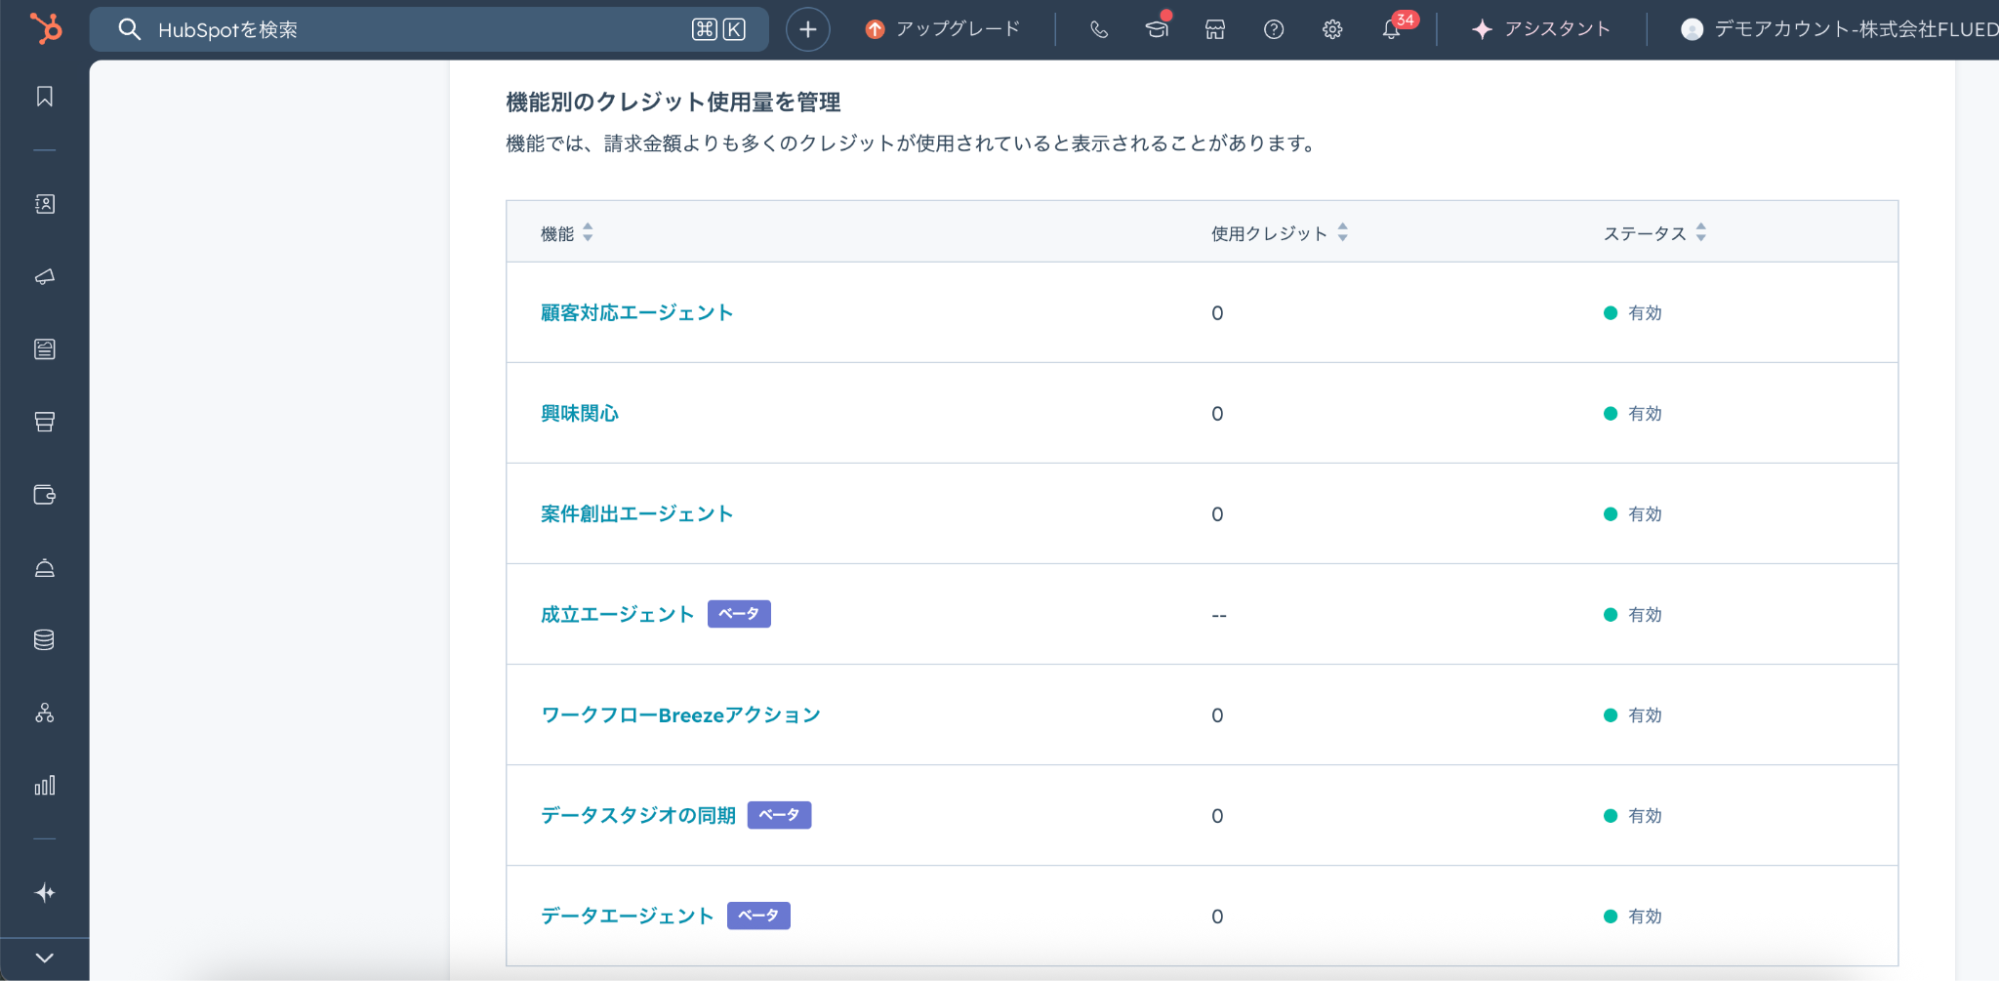Image resolution: width=1999 pixels, height=981 pixels.
Task: Open the reporting bar chart sidebar icon
Action: tap(45, 786)
